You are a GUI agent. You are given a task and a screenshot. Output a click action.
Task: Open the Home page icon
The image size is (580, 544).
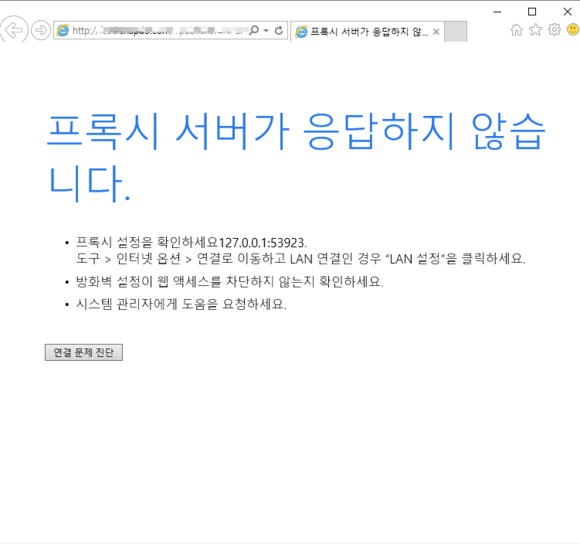click(x=517, y=30)
